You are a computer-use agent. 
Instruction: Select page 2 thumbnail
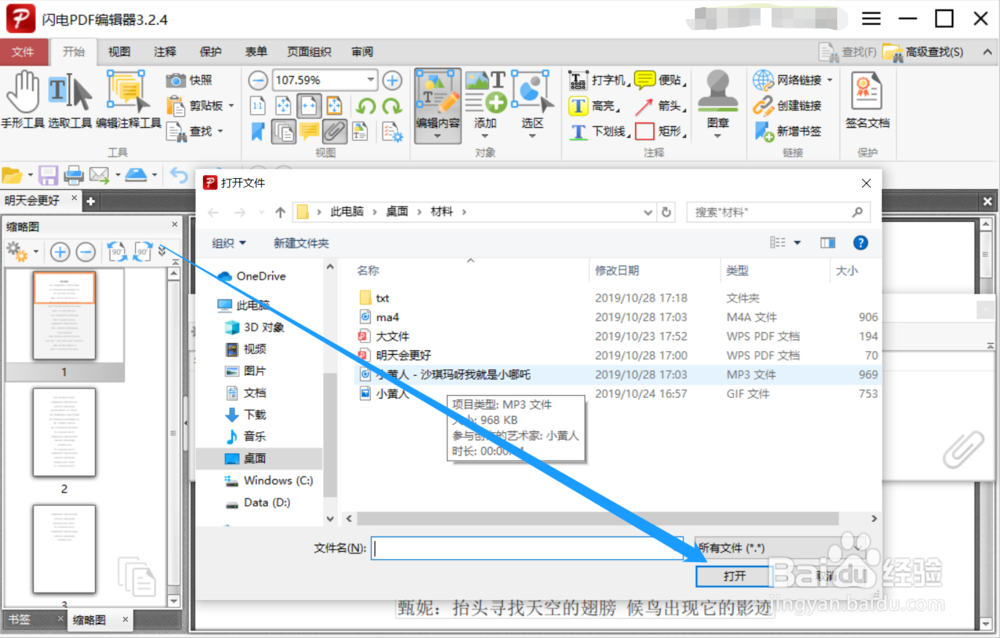(x=64, y=433)
